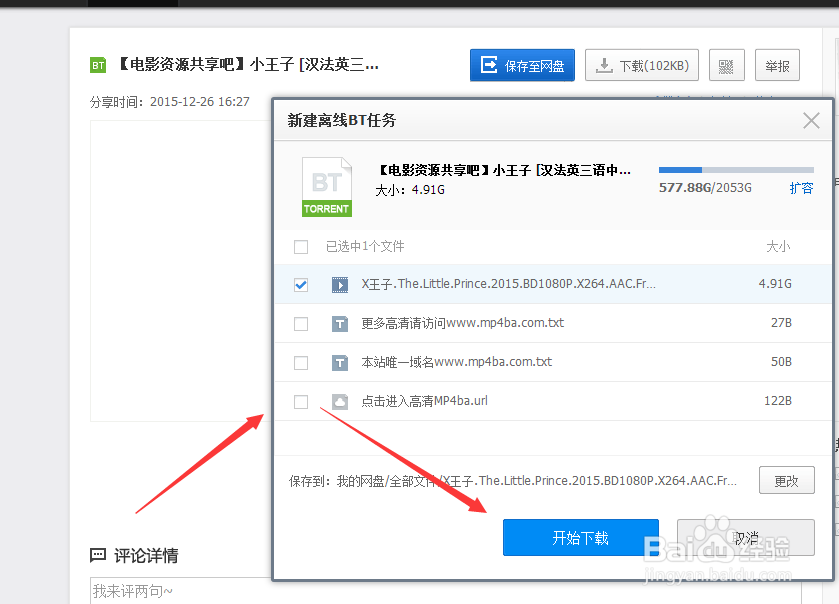Screen dimensions: 839x604
Task: Uncheck the X王子 video file
Action: pyautogui.click(x=301, y=284)
